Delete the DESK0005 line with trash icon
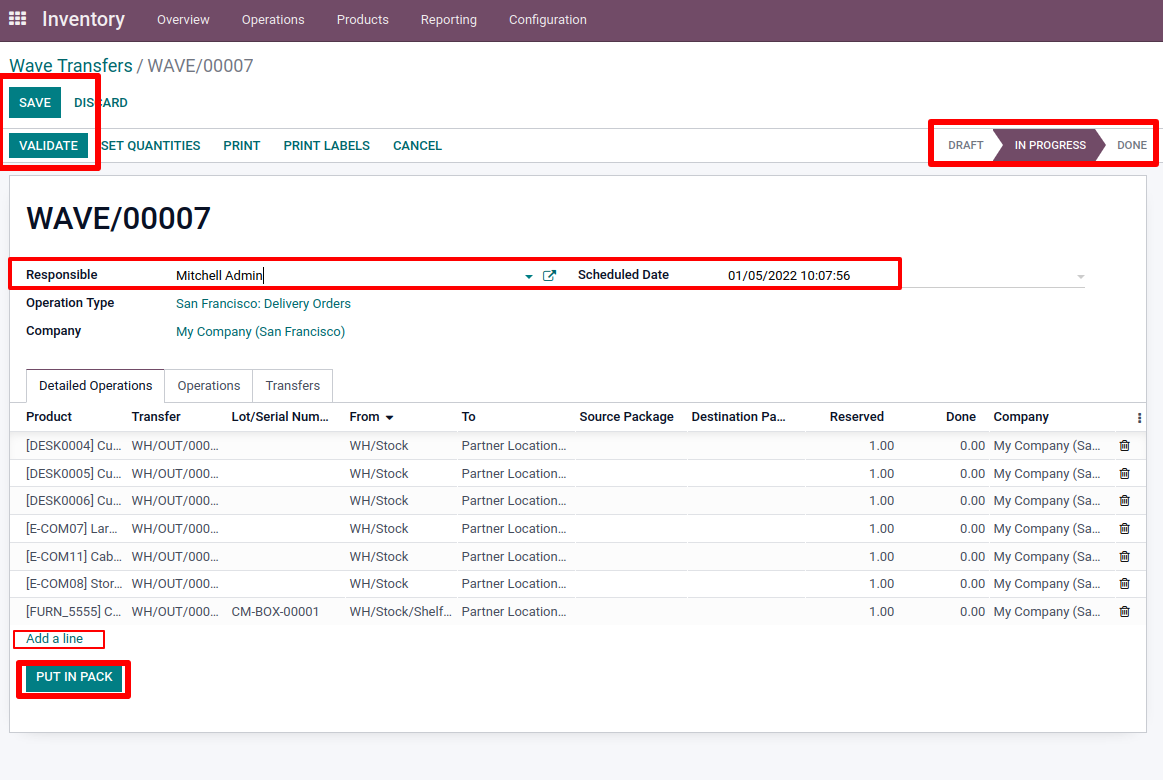Image resolution: width=1163 pixels, height=780 pixels. point(1124,474)
